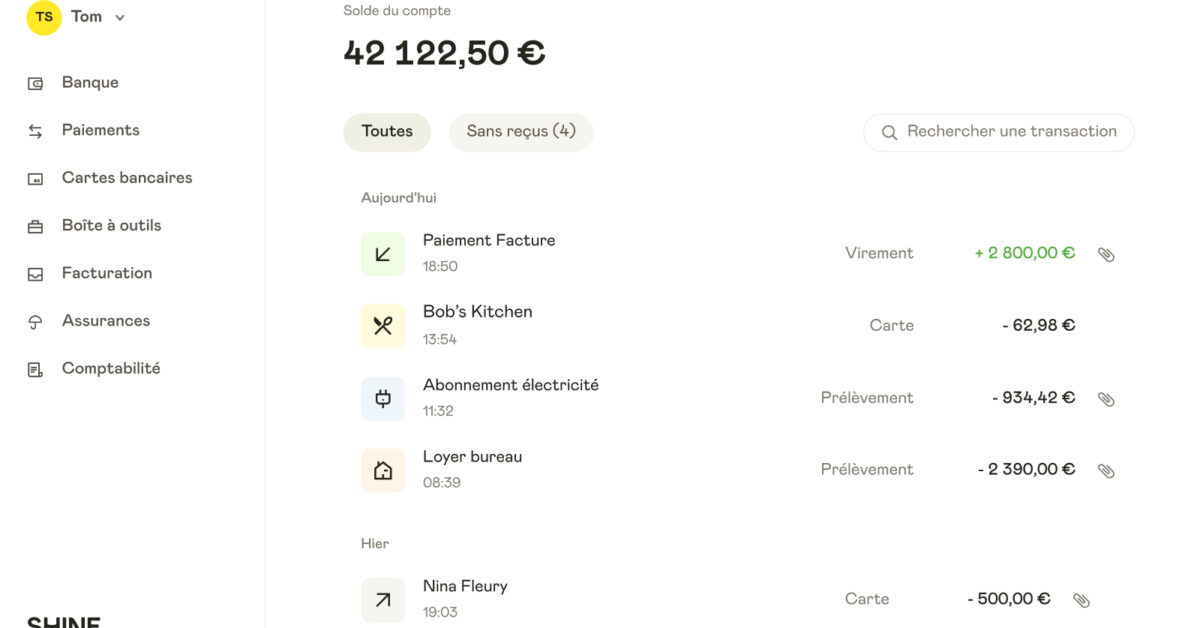
Task: Click the Rechercher une transaction search field
Action: [x=998, y=131]
